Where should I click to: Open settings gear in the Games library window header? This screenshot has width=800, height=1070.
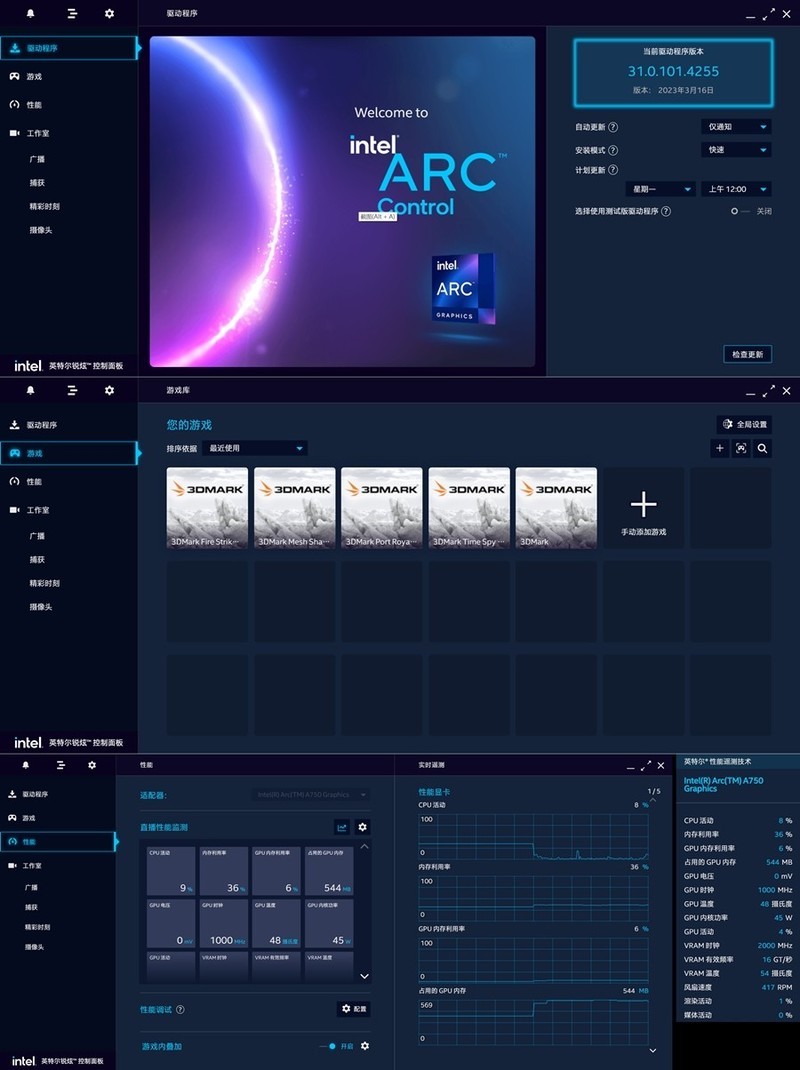[x=109, y=390]
